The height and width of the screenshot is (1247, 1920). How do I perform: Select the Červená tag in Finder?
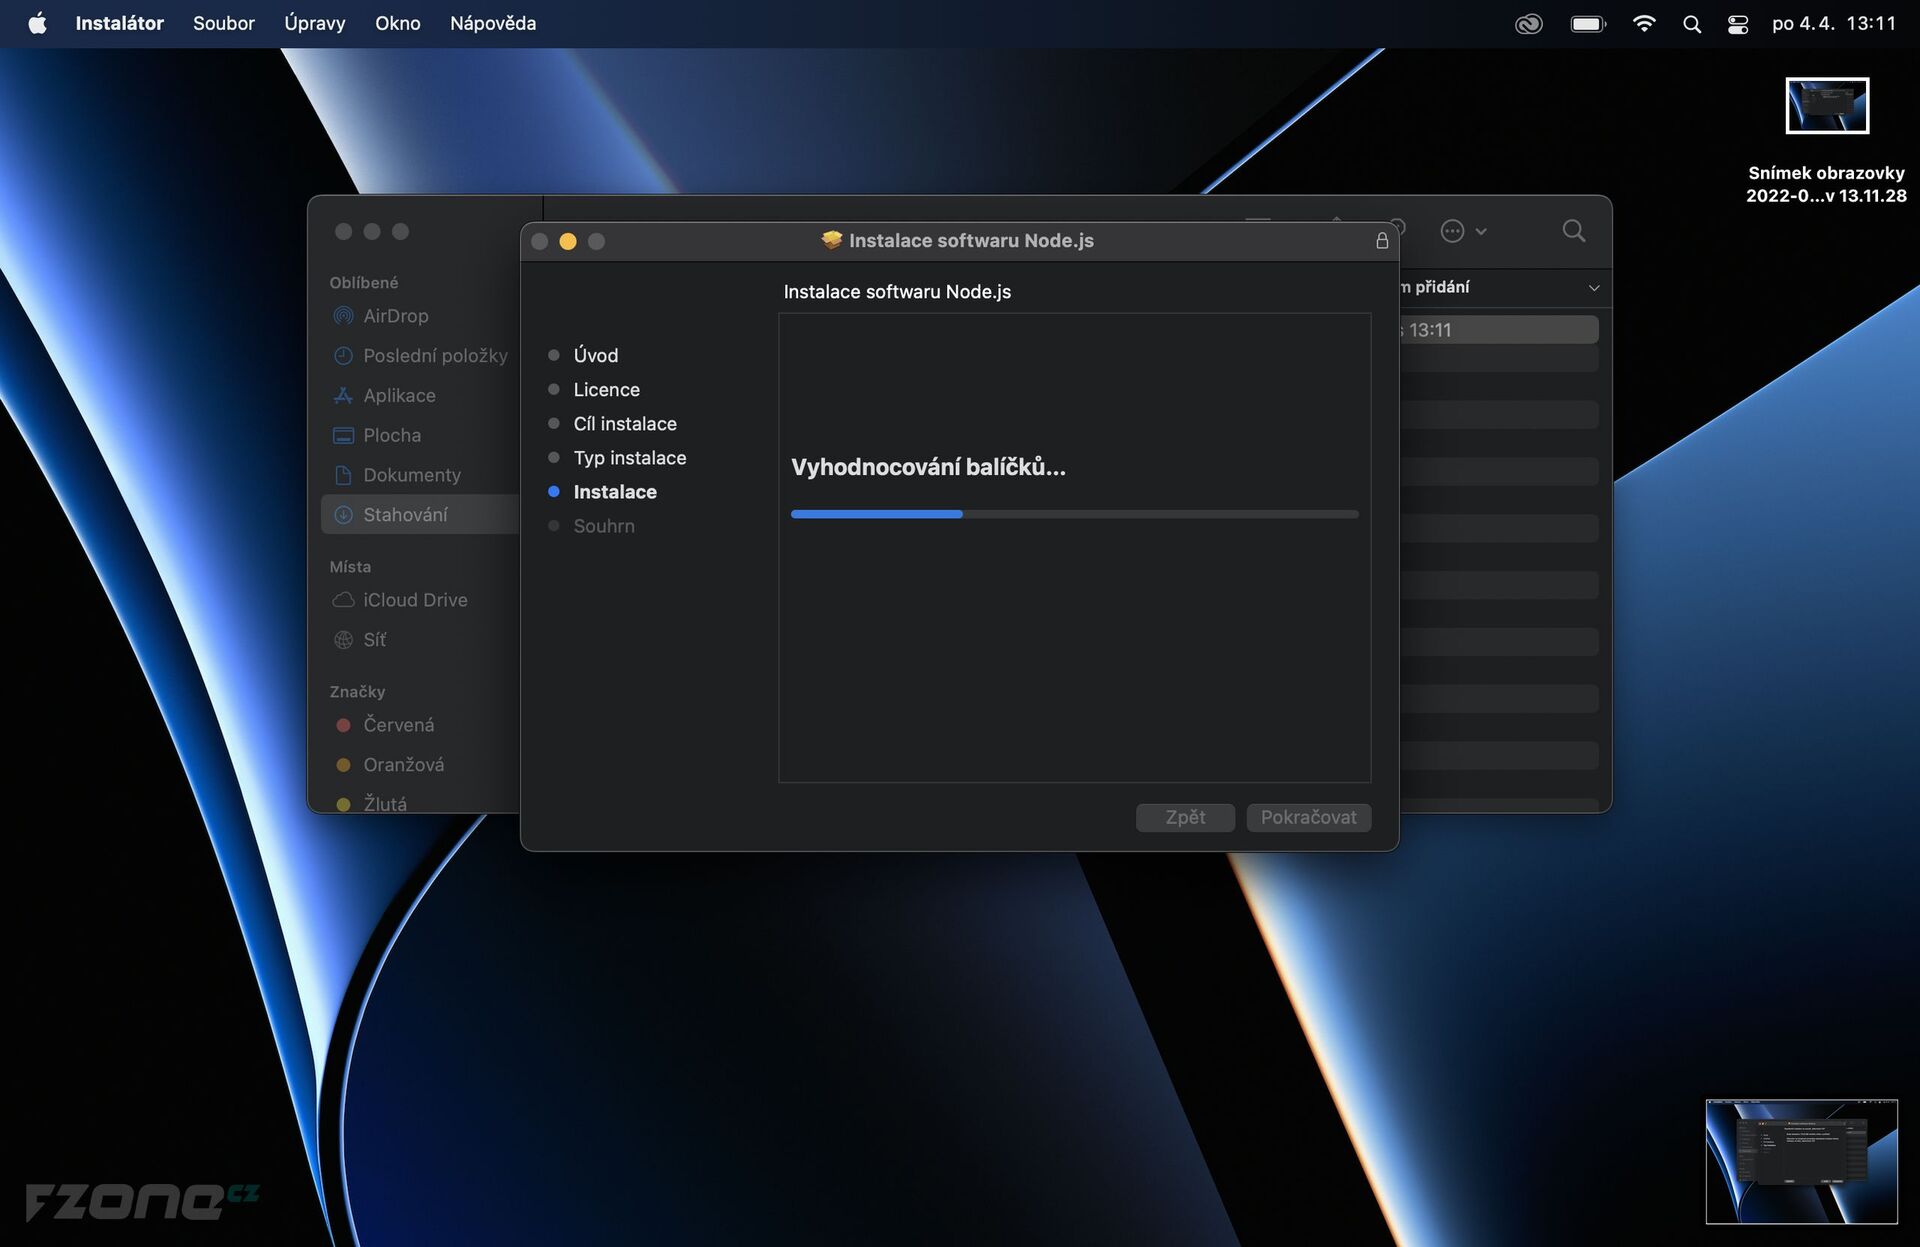[x=398, y=724]
